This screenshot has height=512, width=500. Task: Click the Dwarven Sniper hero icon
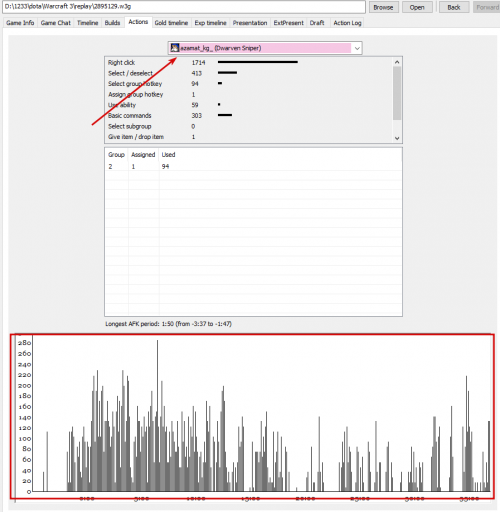[x=175, y=48]
